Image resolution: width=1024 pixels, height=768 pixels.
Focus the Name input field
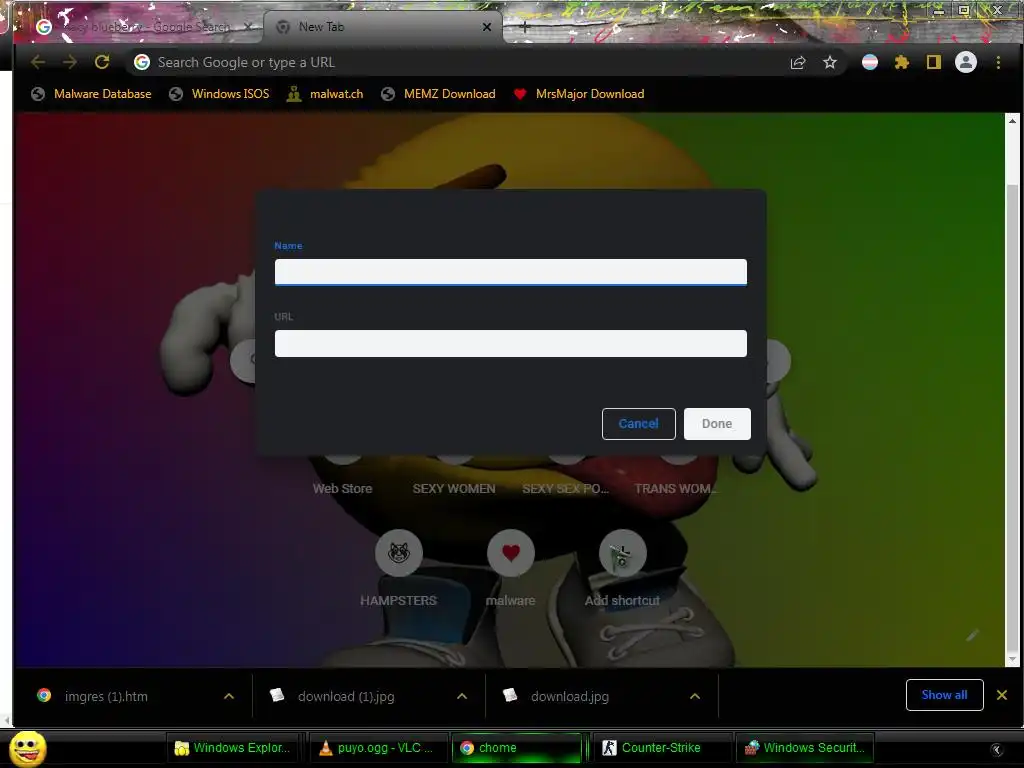coord(511,272)
